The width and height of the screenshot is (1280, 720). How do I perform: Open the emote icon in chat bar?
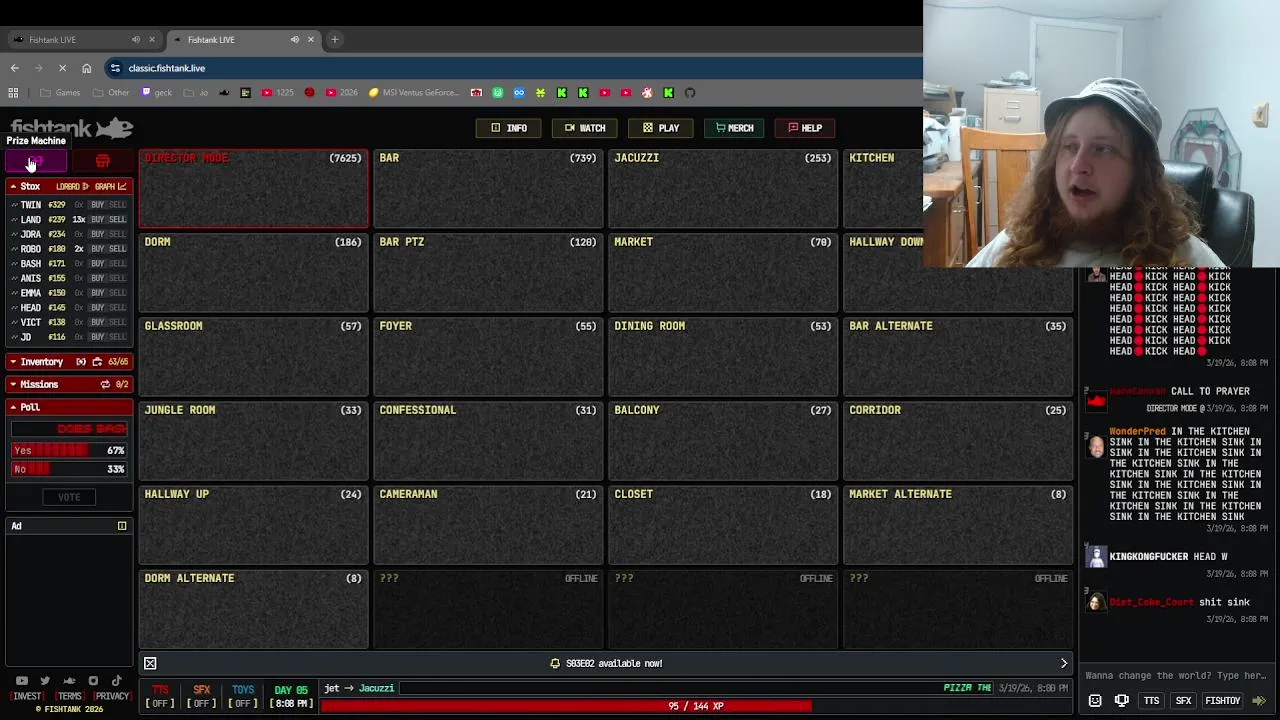coord(1095,701)
